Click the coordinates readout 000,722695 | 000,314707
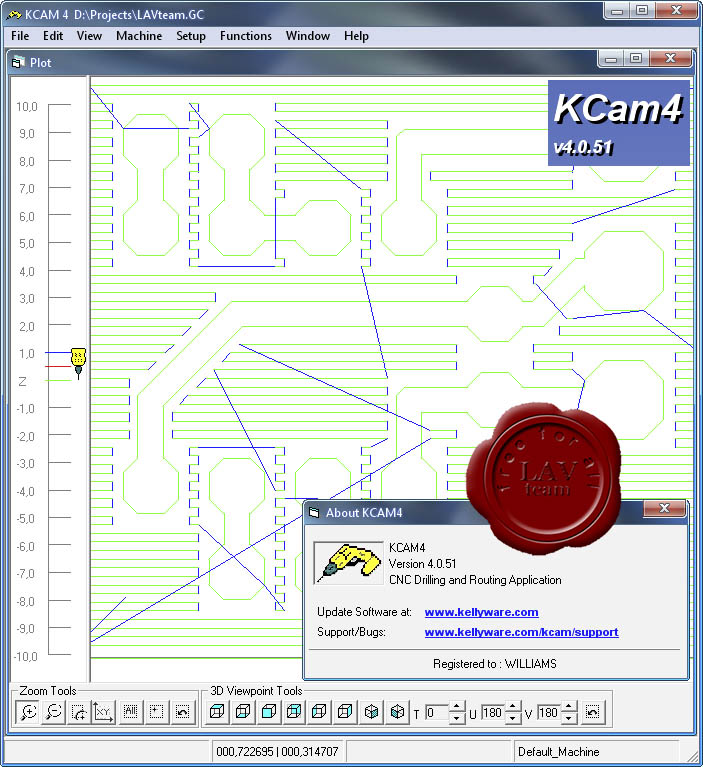The image size is (703, 767). [x=277, y=752]
